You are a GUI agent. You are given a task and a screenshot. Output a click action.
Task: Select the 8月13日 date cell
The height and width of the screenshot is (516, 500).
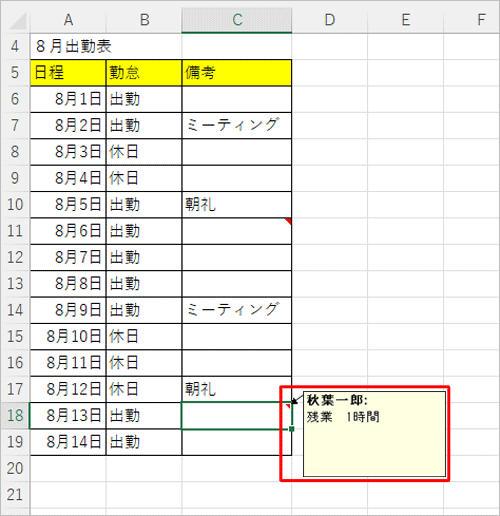68,416
